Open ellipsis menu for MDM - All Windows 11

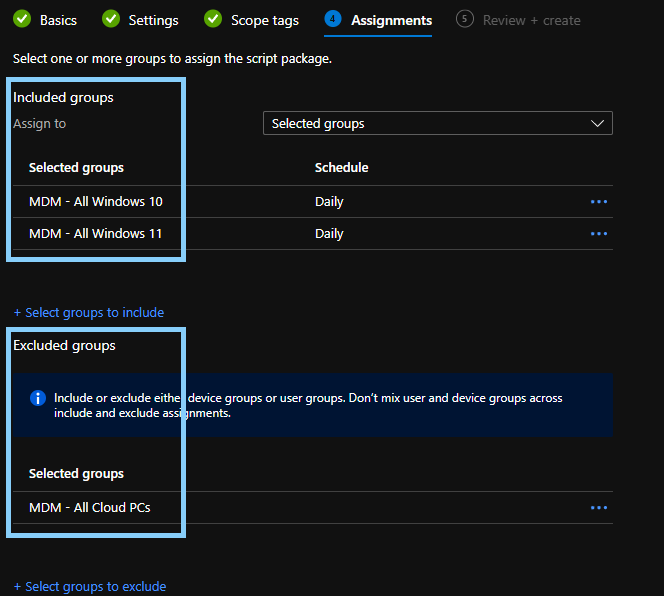coord(599,234)
